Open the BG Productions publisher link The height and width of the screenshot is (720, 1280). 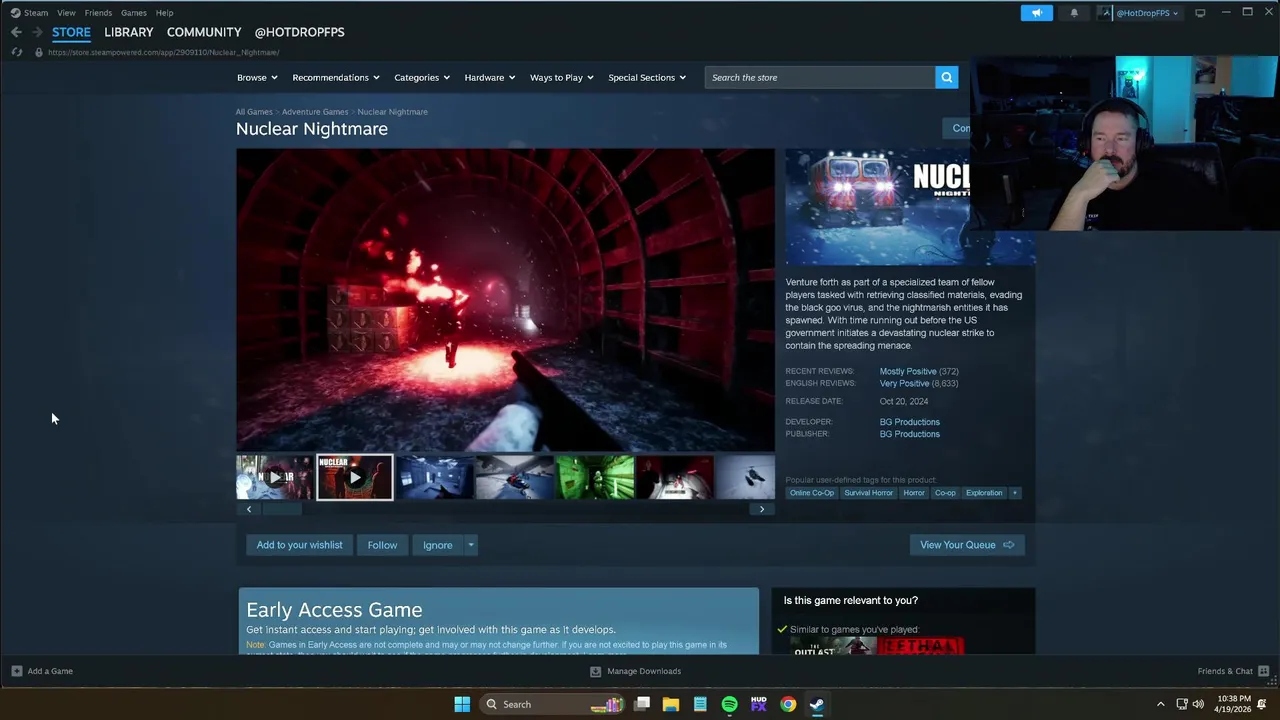[x=909, y=434]
